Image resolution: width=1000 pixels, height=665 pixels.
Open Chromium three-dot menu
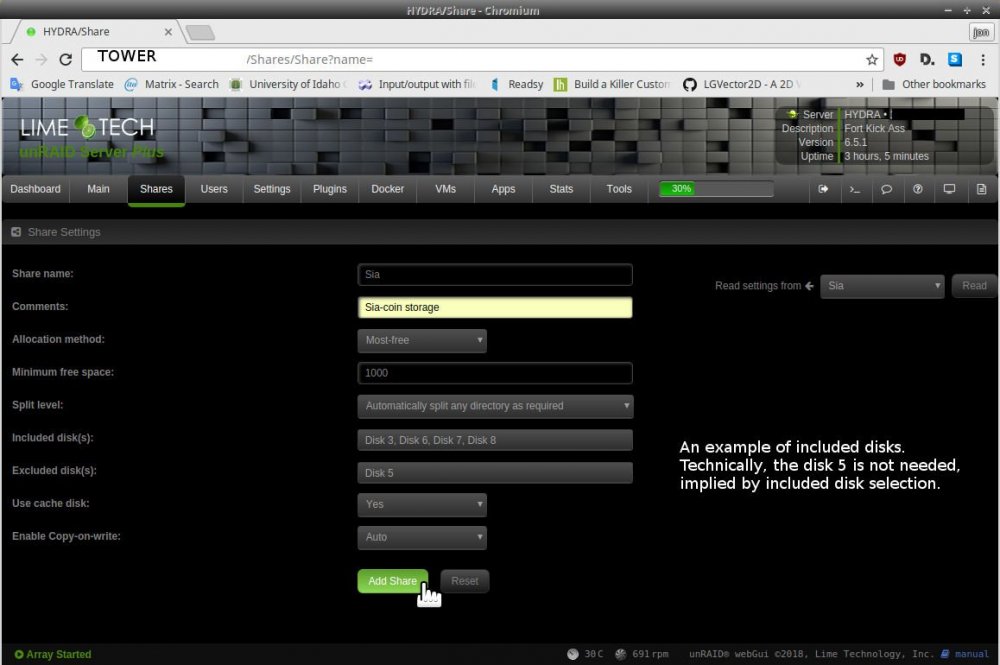coord(983,59)
